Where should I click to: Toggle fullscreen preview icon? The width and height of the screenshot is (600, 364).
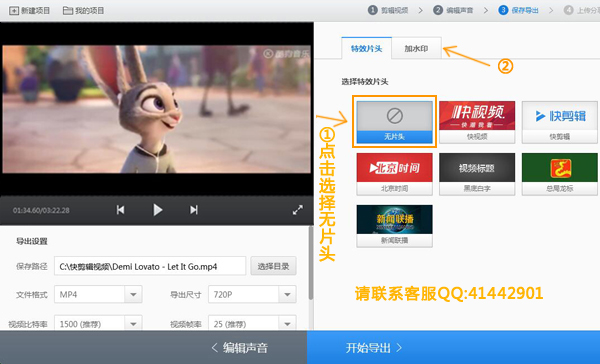tap(297, 210)
